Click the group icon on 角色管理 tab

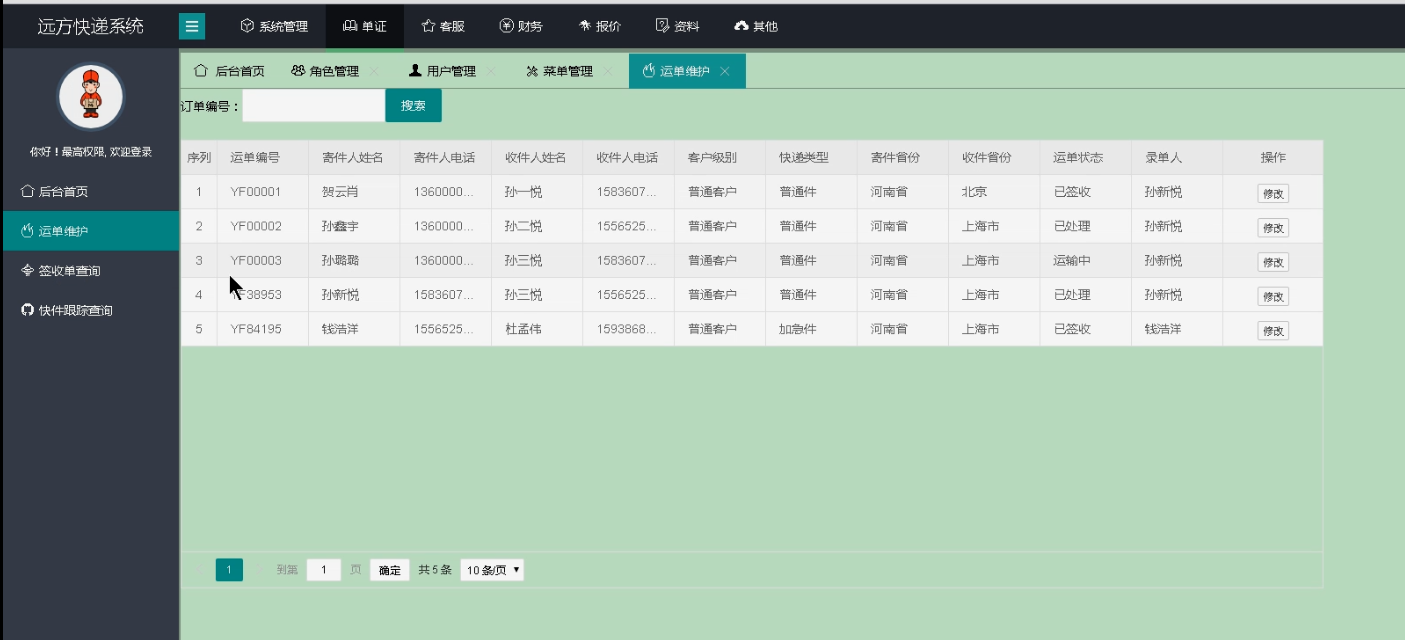tap(298, 71)
